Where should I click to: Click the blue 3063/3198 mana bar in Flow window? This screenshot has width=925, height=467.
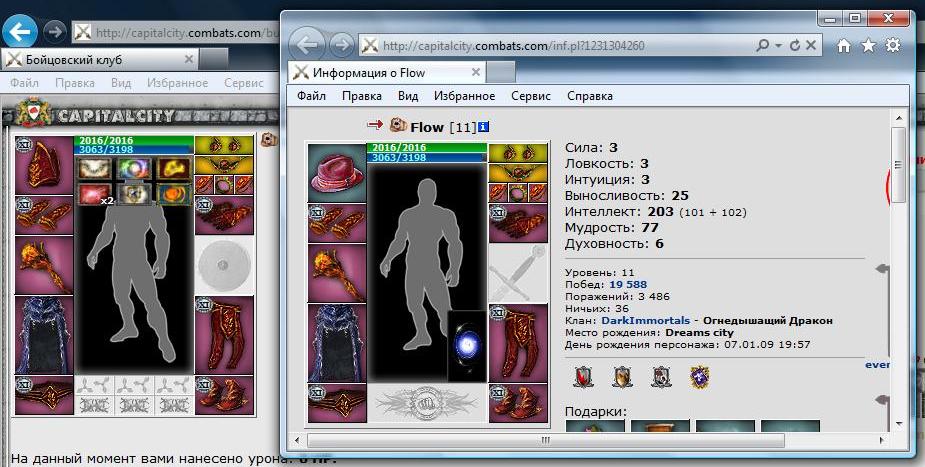[x=427, y=157]
